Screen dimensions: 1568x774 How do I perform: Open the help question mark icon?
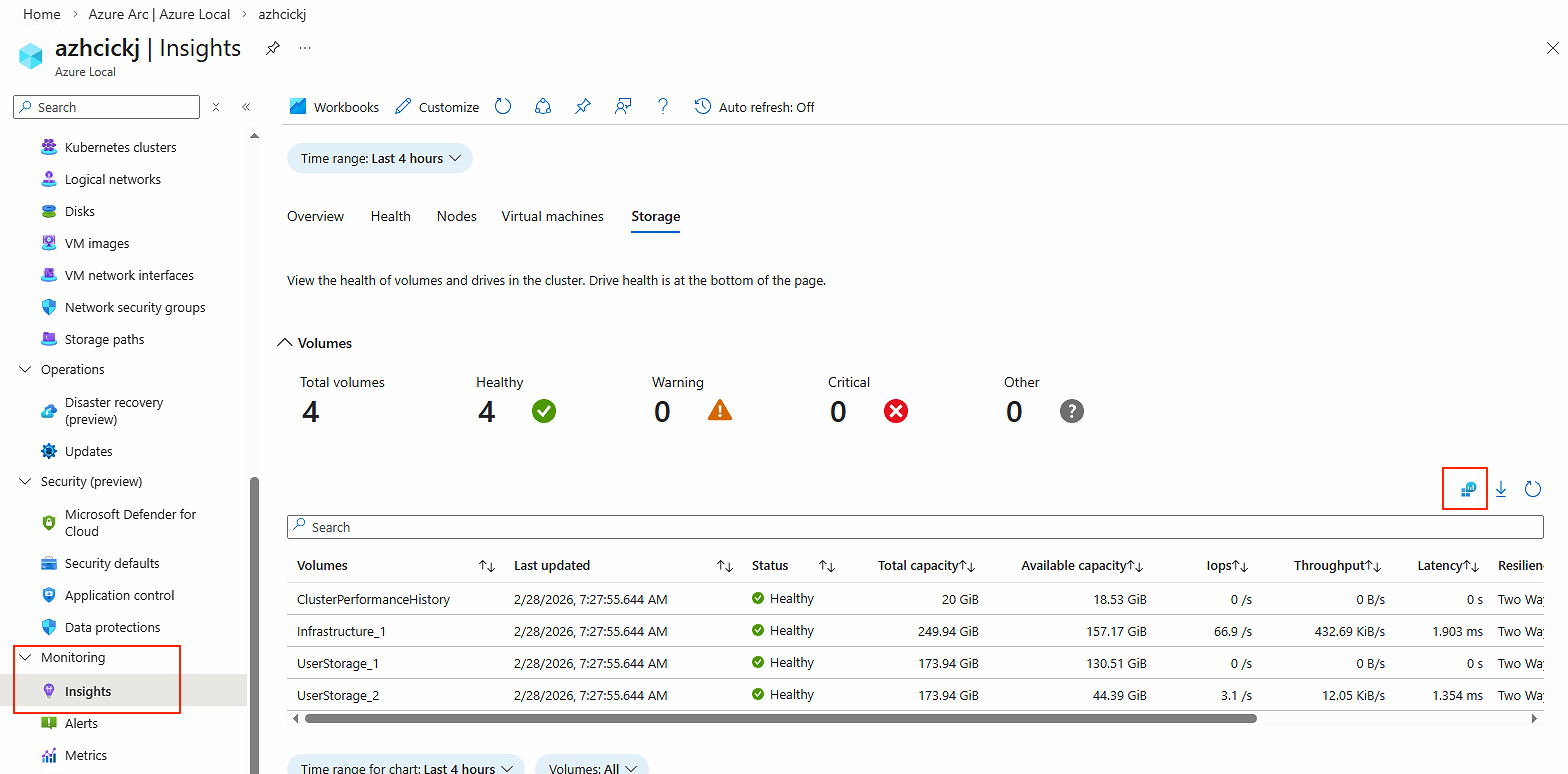[662, 107]
